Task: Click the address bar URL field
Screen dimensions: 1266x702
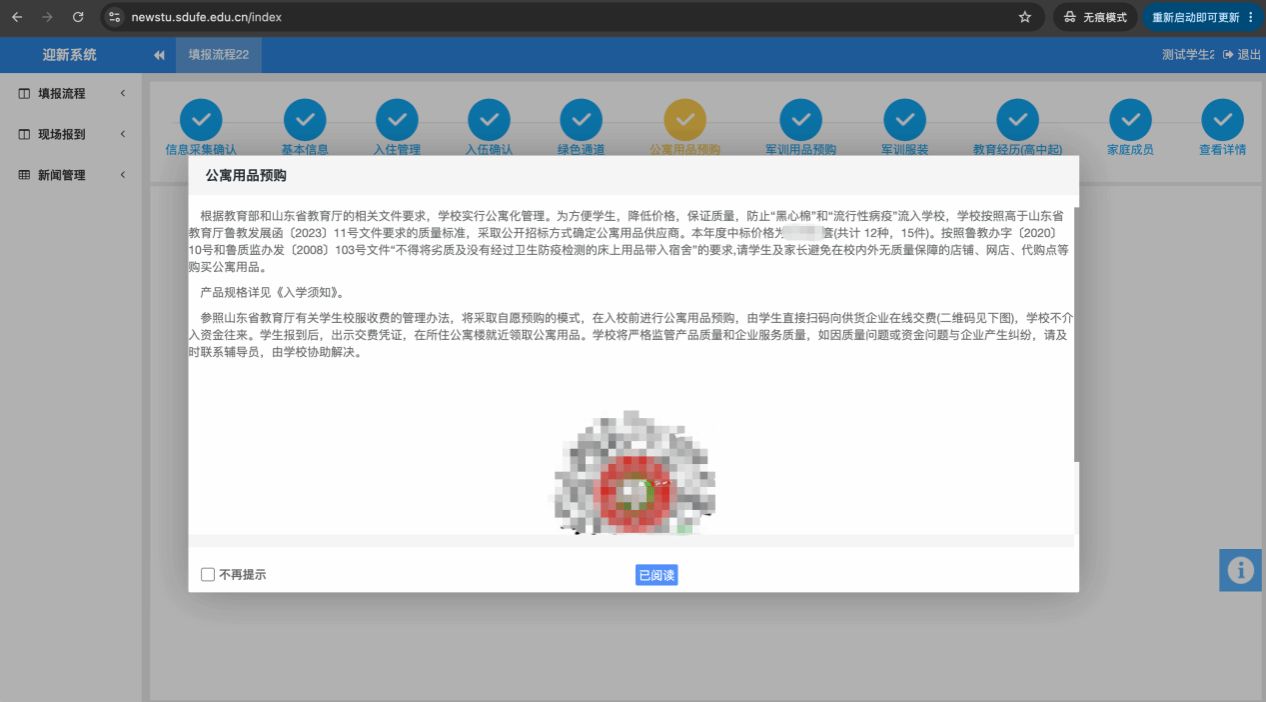Action: [570, 17]
